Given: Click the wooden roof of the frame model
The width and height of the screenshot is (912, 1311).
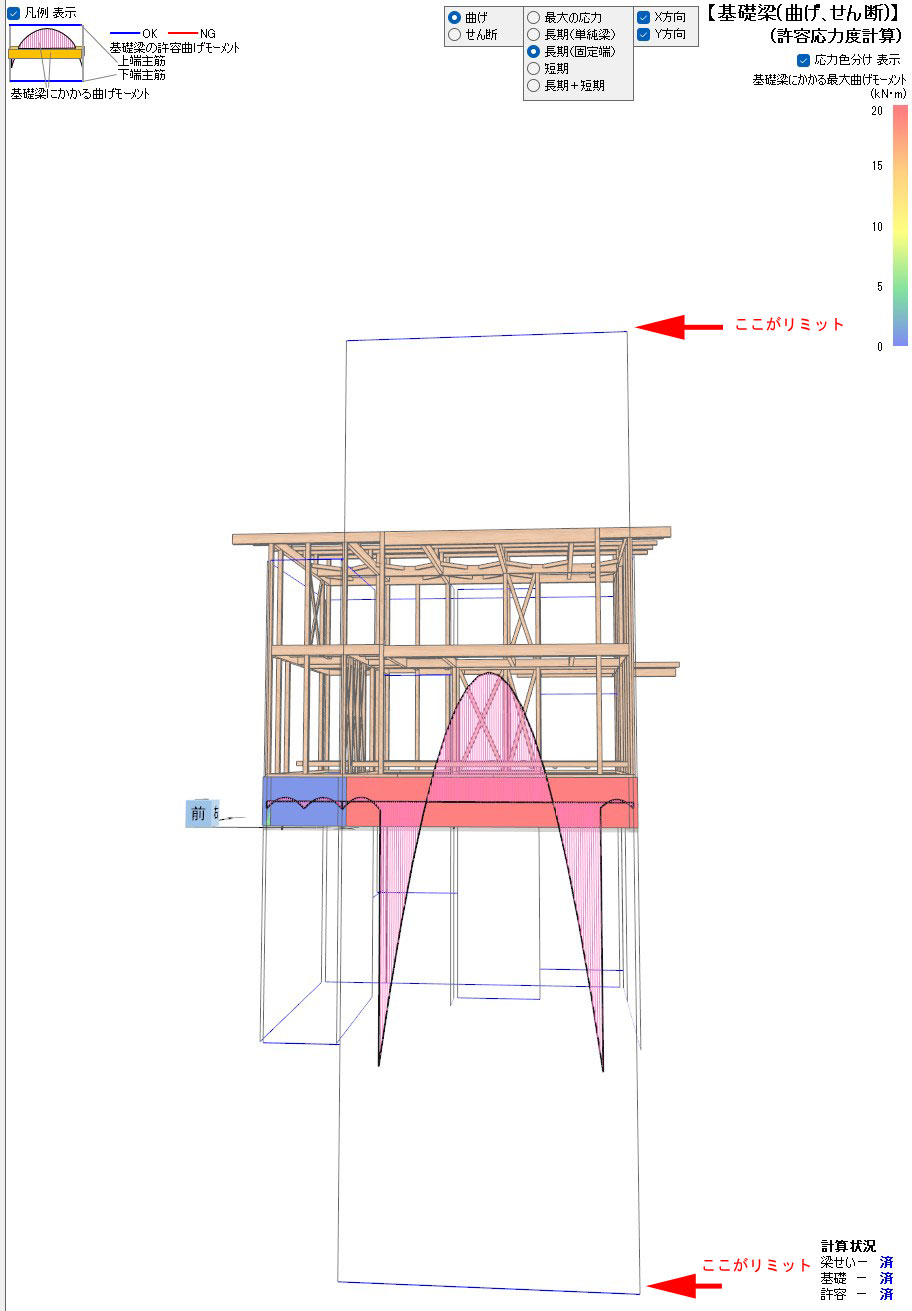Looking at the screenshot, I should tap(450, 537).
